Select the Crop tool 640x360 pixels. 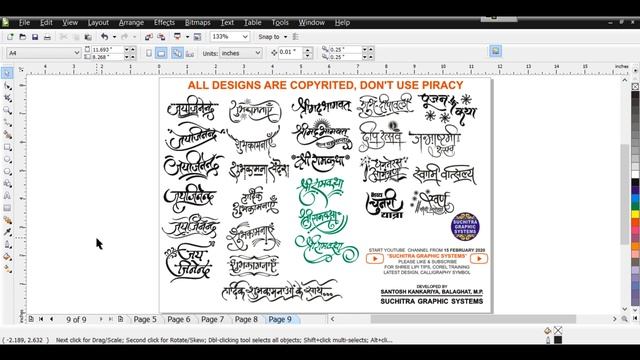click(7, 98)
